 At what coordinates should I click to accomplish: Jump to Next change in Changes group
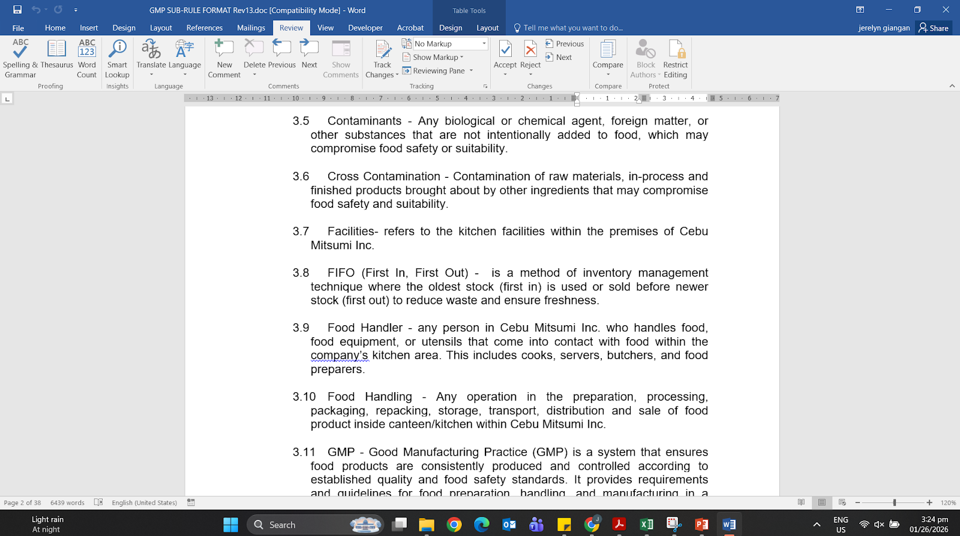558,57
